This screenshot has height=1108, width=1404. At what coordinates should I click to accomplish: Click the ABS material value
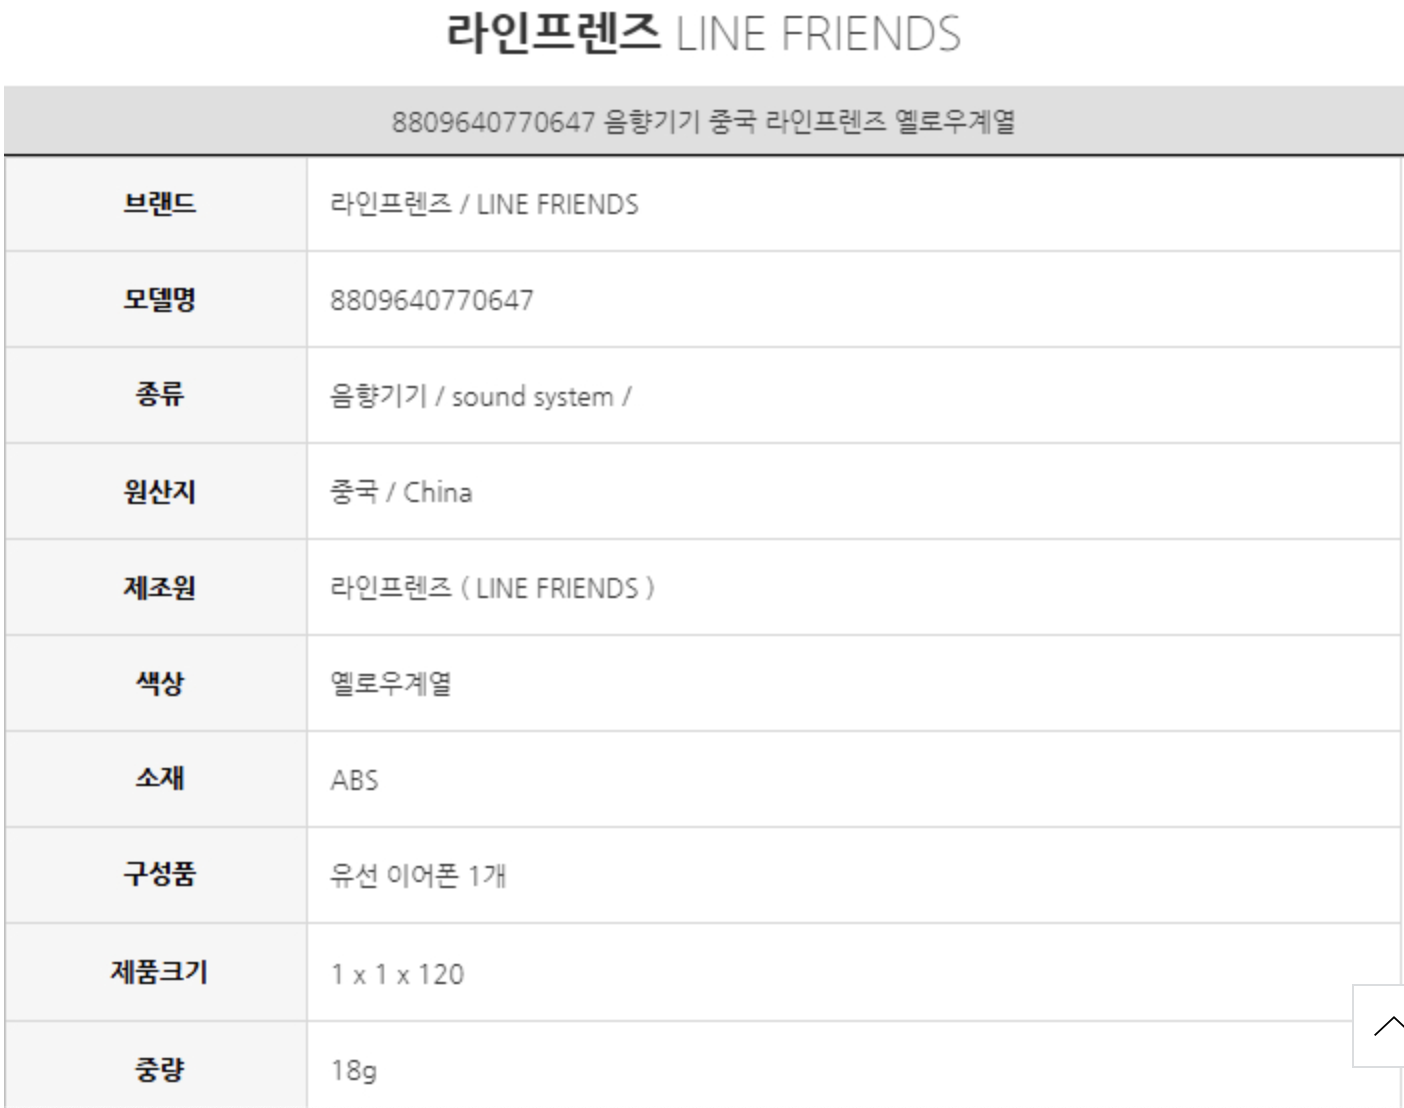coord(354,780)
